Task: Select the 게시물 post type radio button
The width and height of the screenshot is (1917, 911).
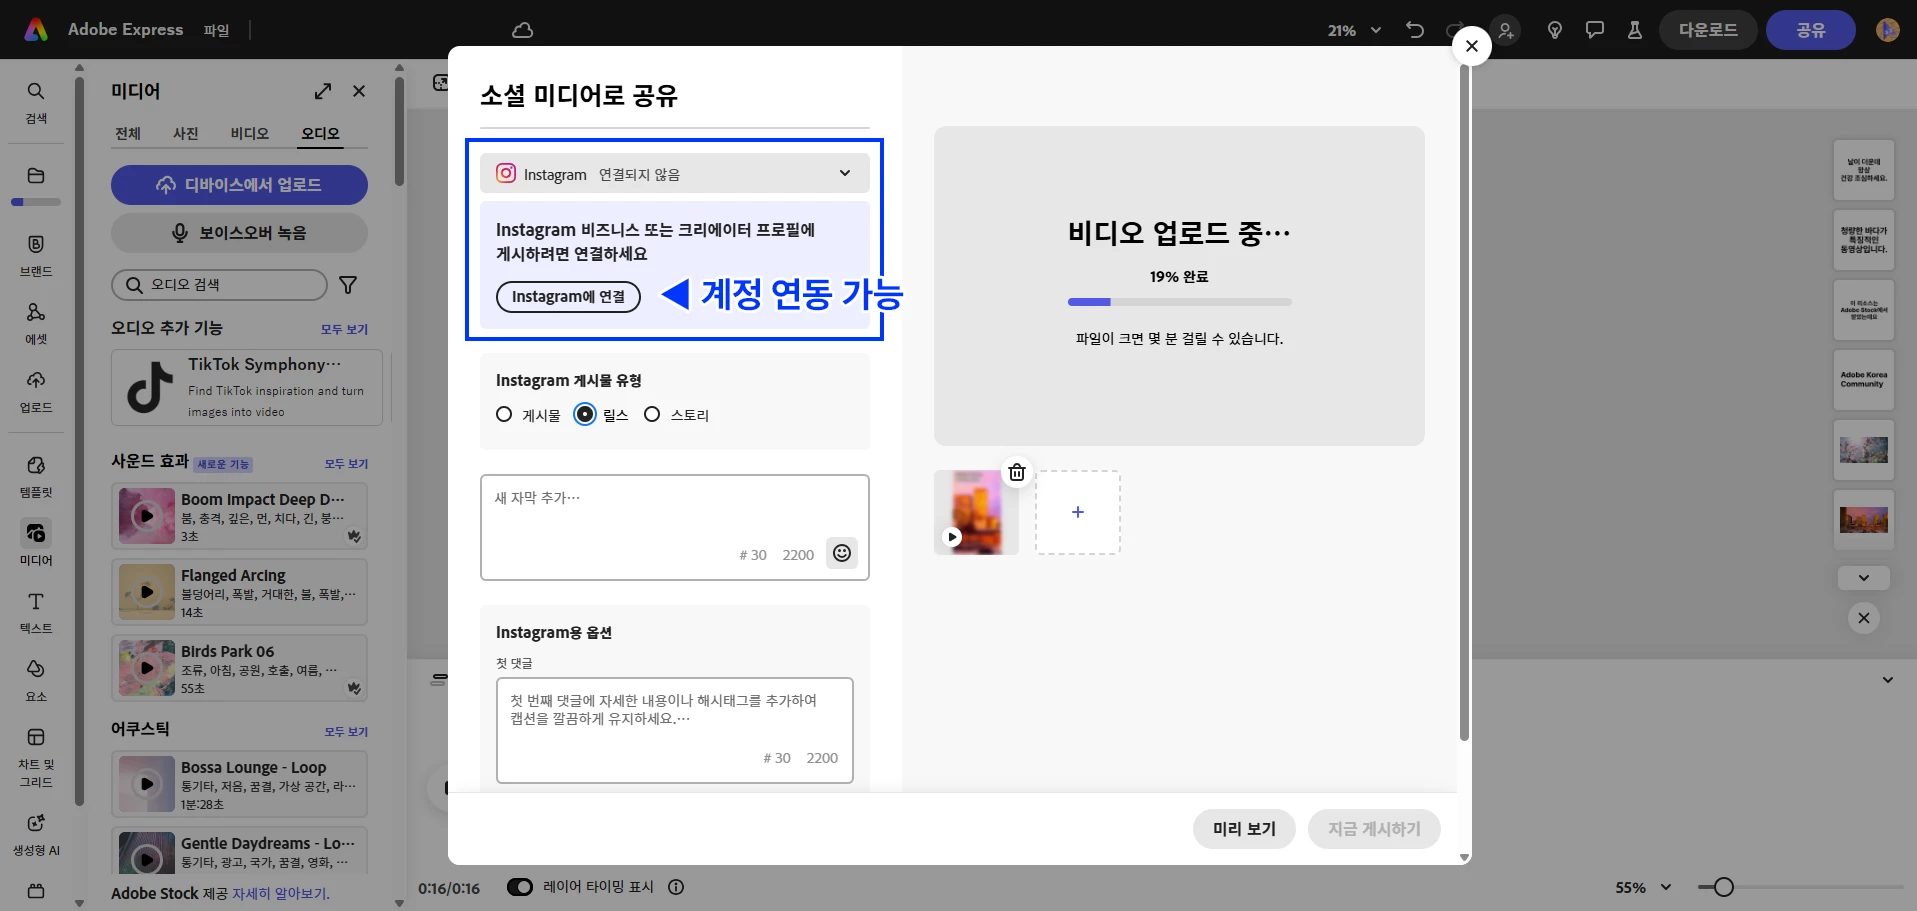Action: point(504,414)
